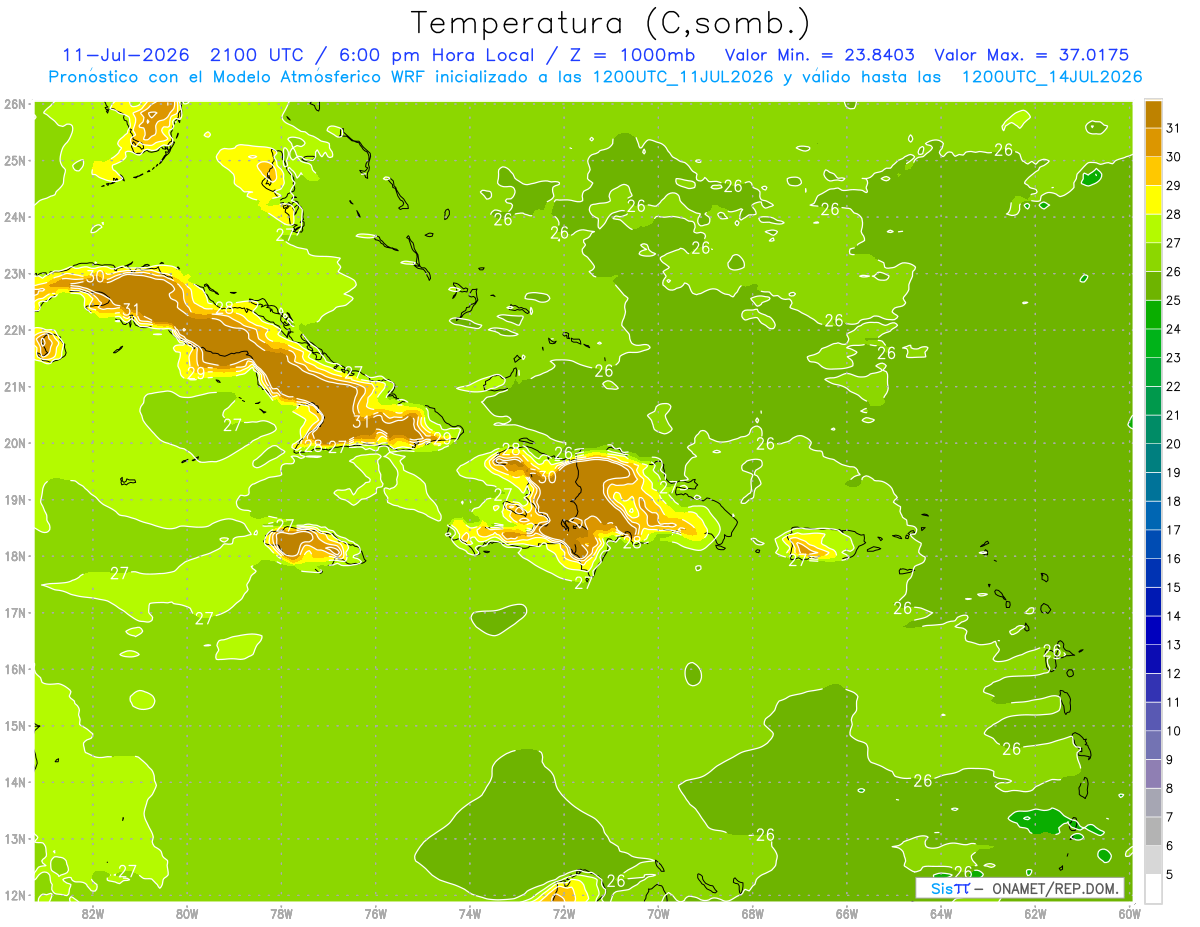This screenshot has width=1200, height=927.
Task: Click the 21N latitude axis label
Action: (14, 386)
